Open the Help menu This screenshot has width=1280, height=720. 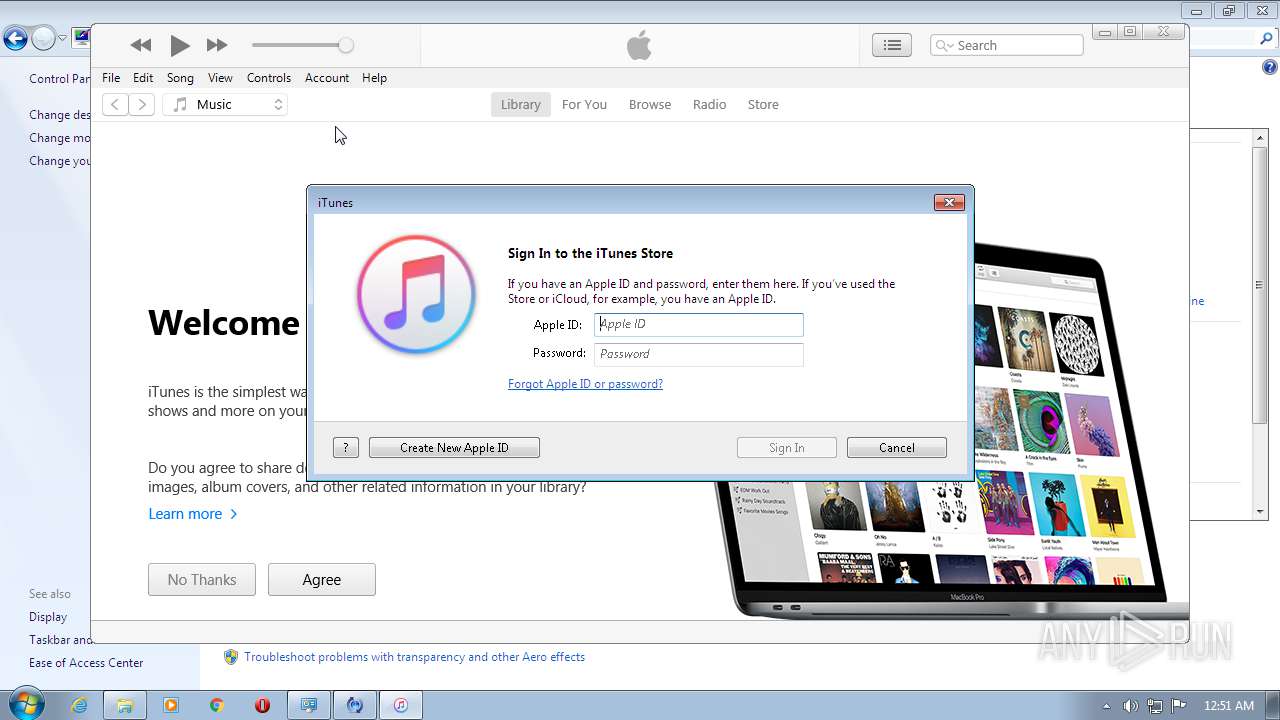pyautogui.click(x=374, y=78)
